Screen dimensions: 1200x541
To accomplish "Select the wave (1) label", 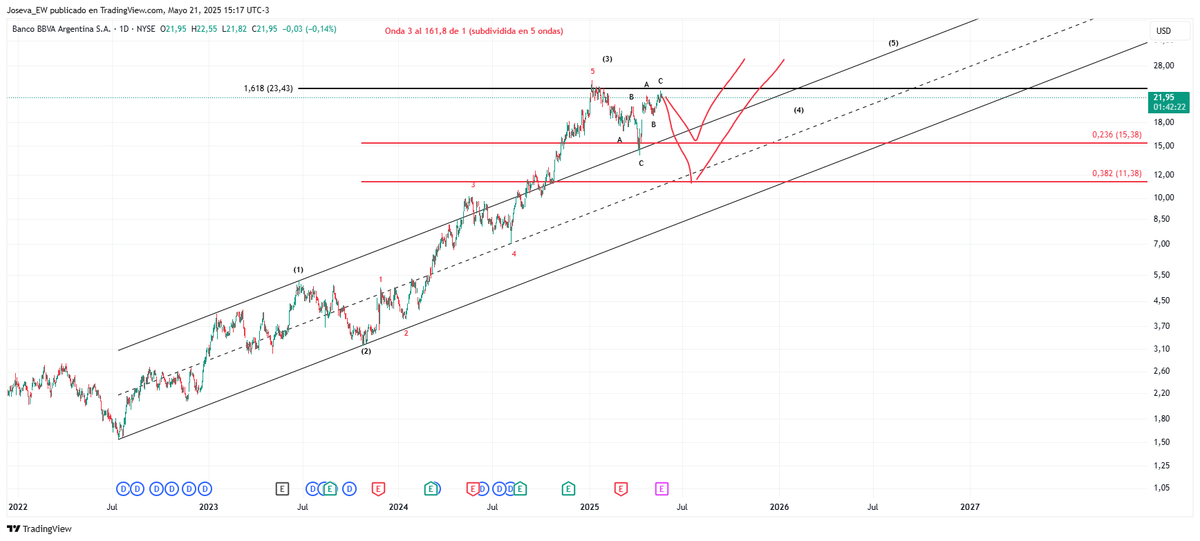I will click(x=298, y=270).
